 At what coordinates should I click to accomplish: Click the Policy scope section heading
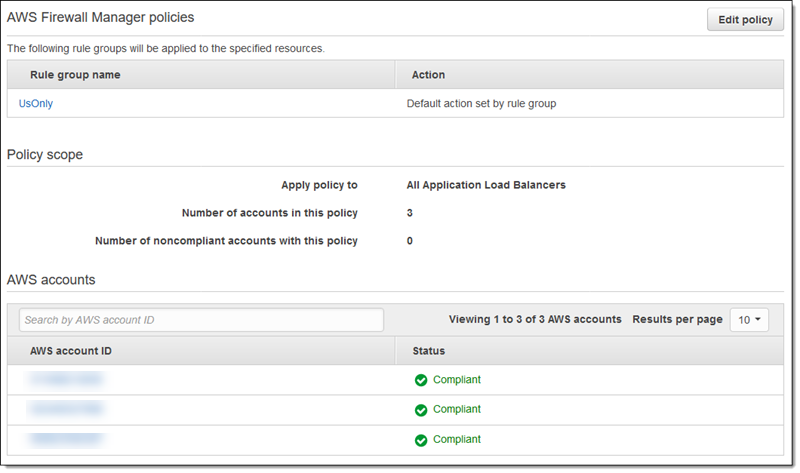click(45, 155)
